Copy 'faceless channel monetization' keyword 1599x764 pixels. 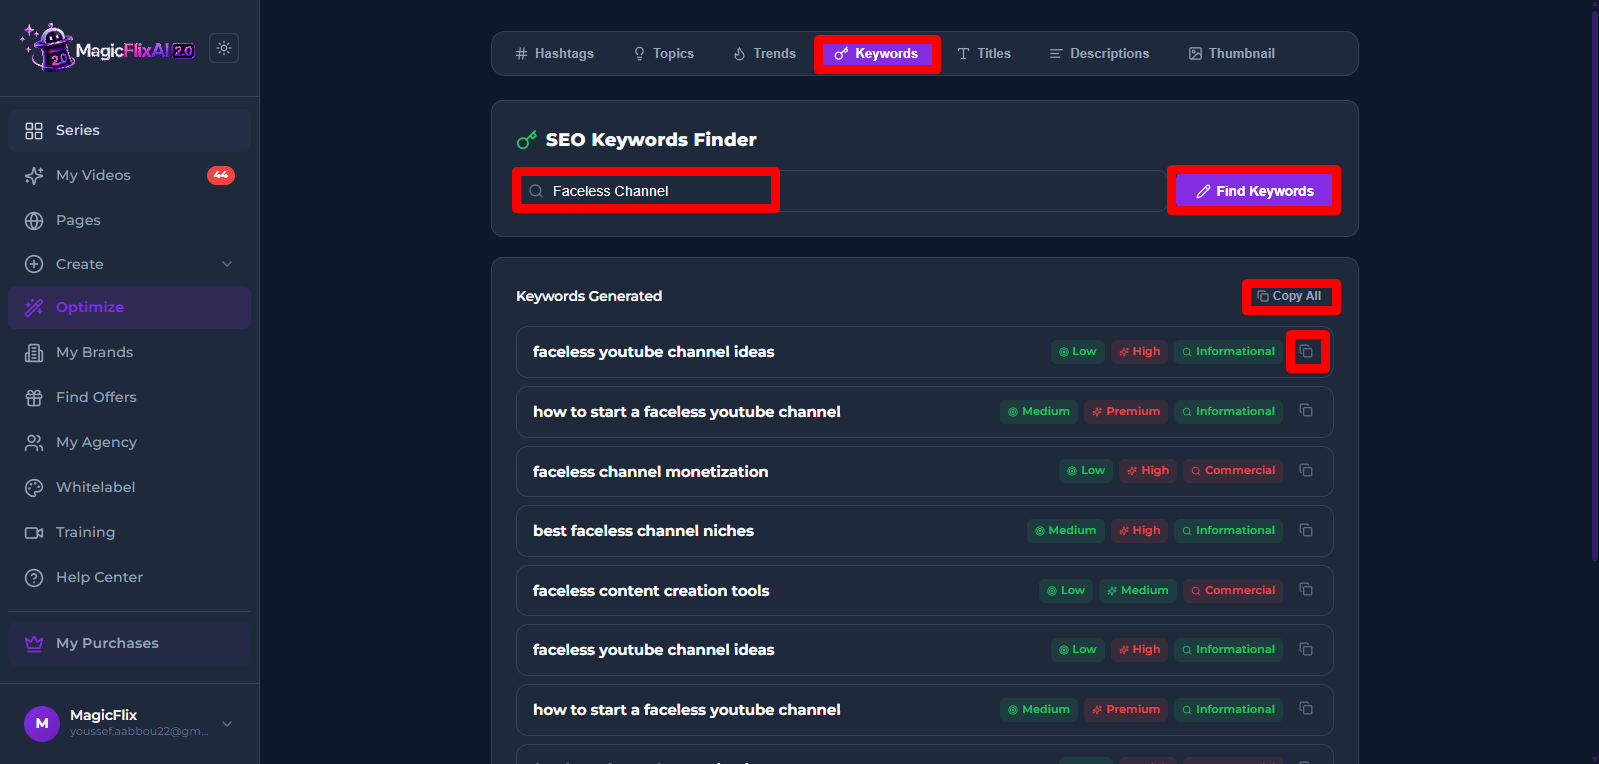1306,470
